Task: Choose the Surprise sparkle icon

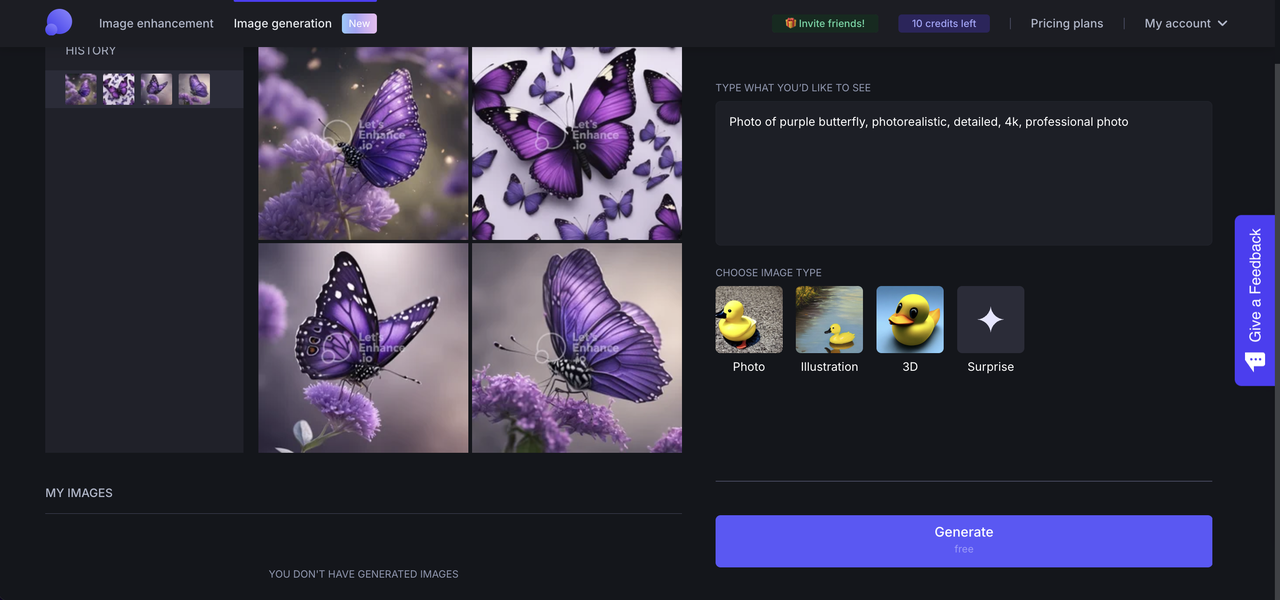Action: pos(991,320)
